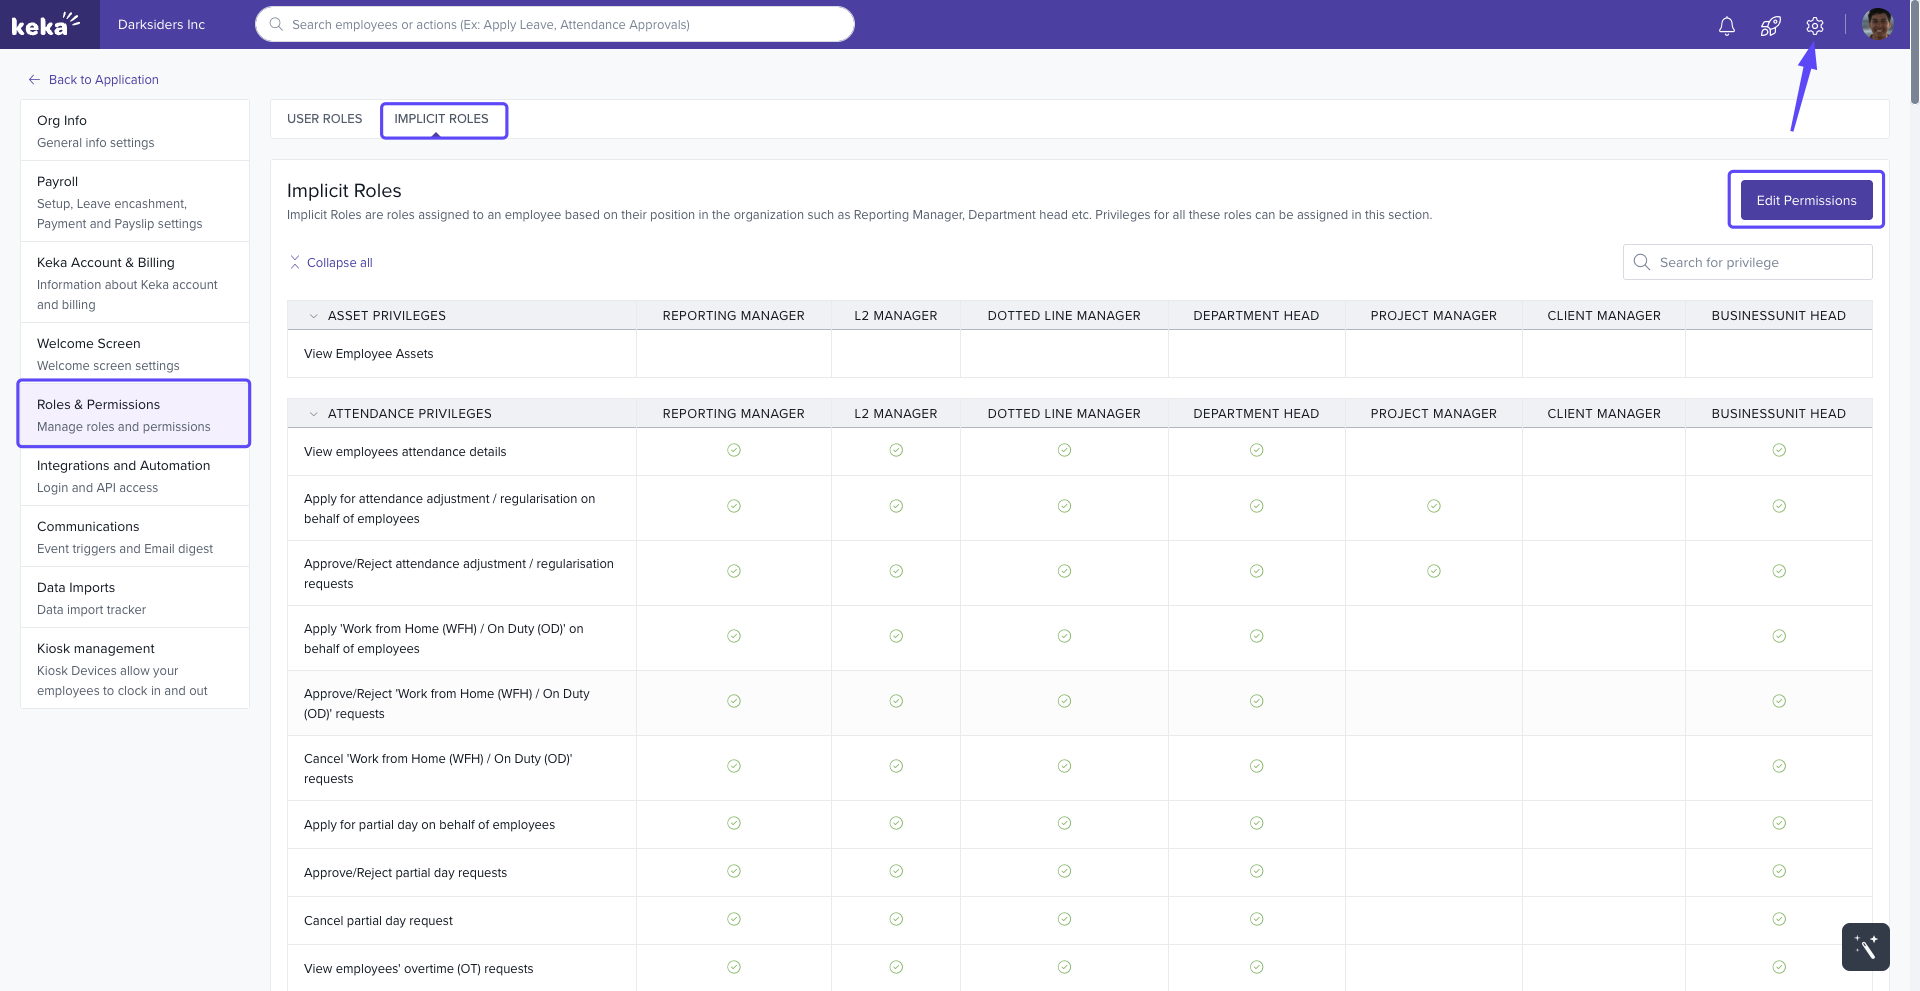This screenshot has height=991, width=1920.
Task: Collapse the Attendance Privileges section chevron
Action: (x=313, y=414)
